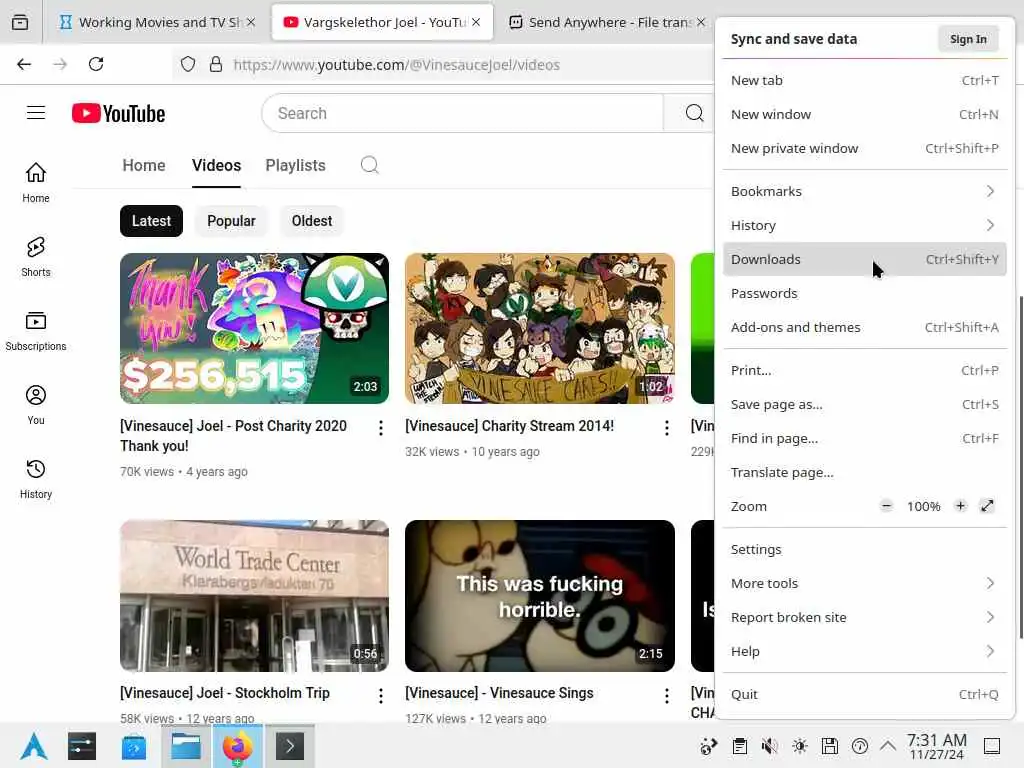Select the Oldest filter chip
1024x768 pixels.
(312, 221)
